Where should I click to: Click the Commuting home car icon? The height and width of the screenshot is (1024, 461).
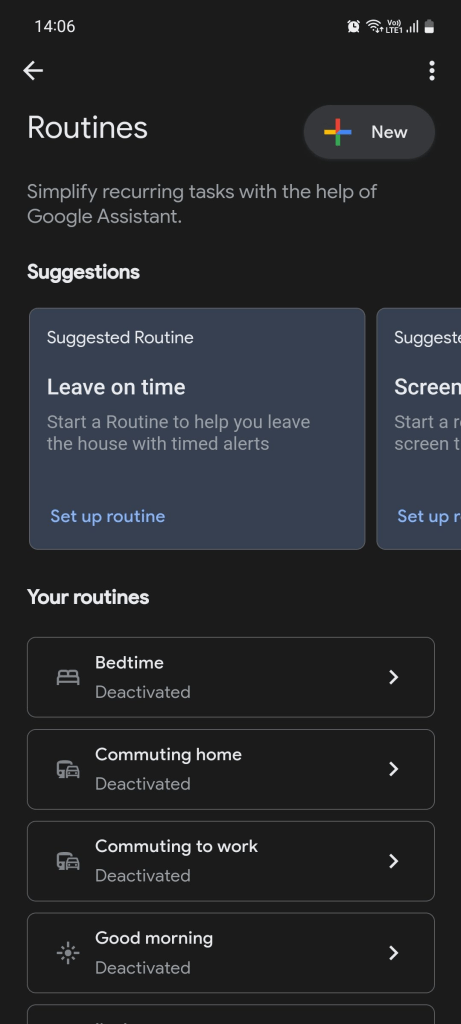pyautogui.click(x=68, y=769)
